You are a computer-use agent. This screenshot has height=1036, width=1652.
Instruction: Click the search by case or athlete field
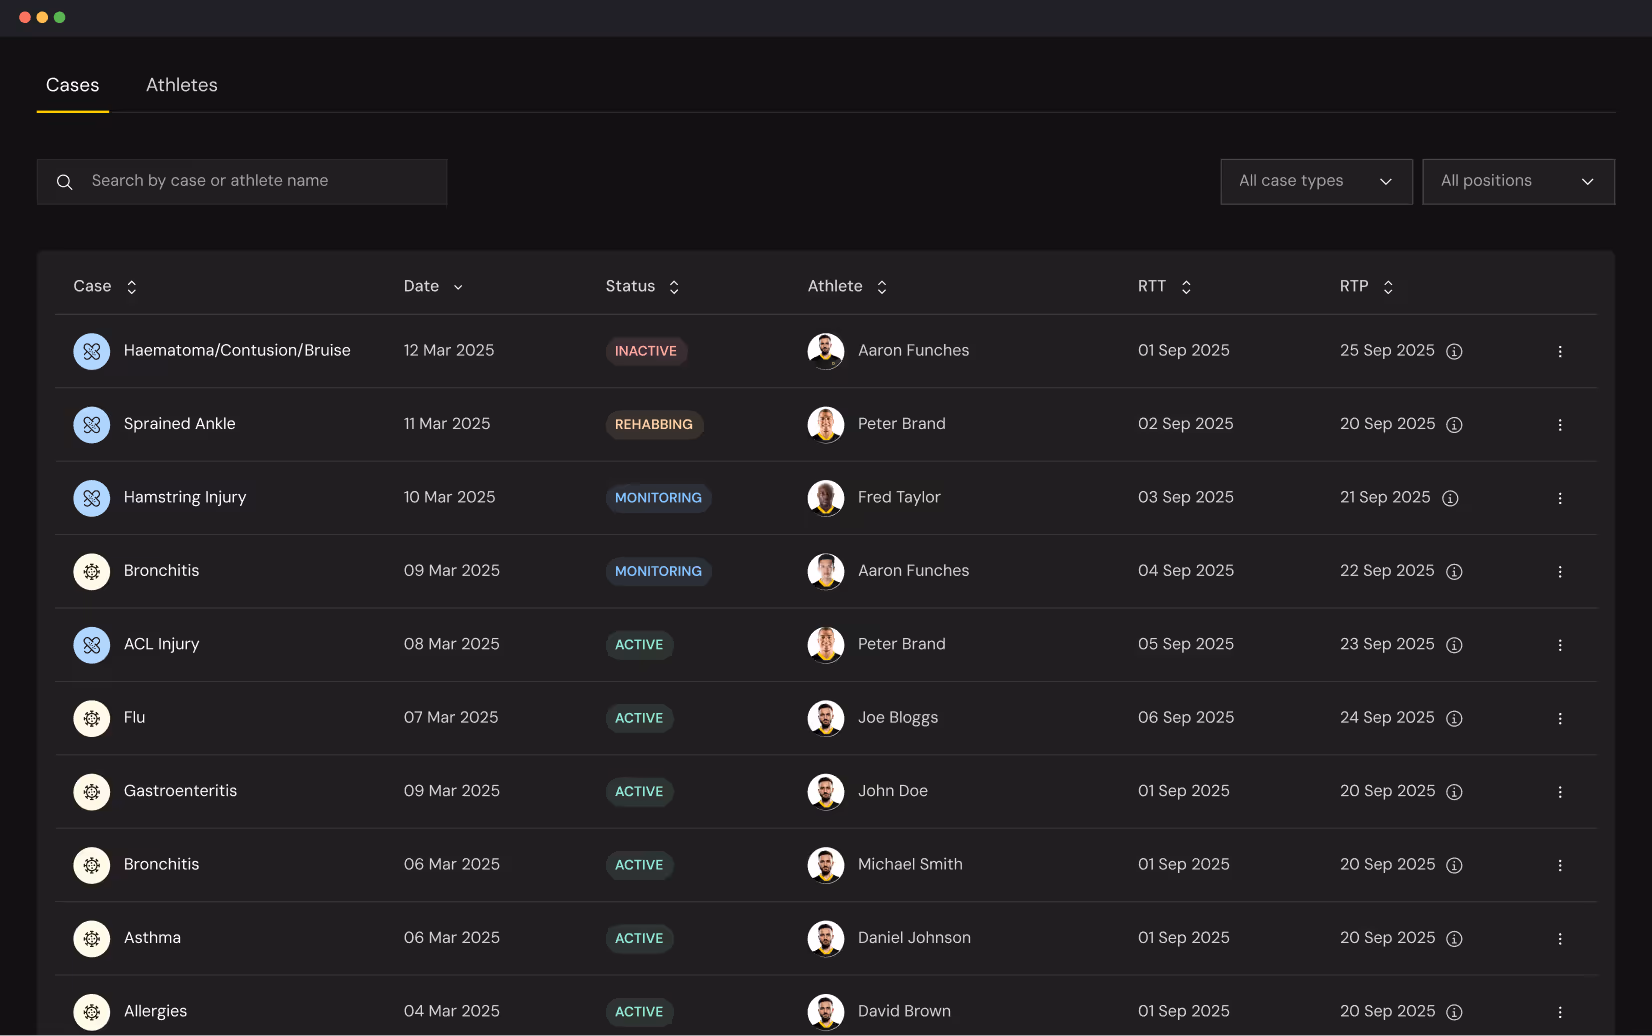242,181
